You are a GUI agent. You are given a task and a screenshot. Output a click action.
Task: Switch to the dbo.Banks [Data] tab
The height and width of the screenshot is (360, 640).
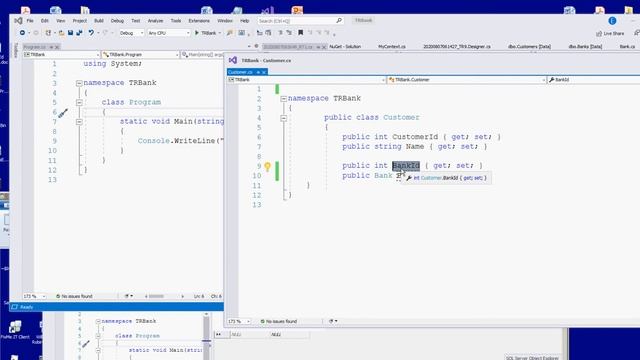(585, 47)
